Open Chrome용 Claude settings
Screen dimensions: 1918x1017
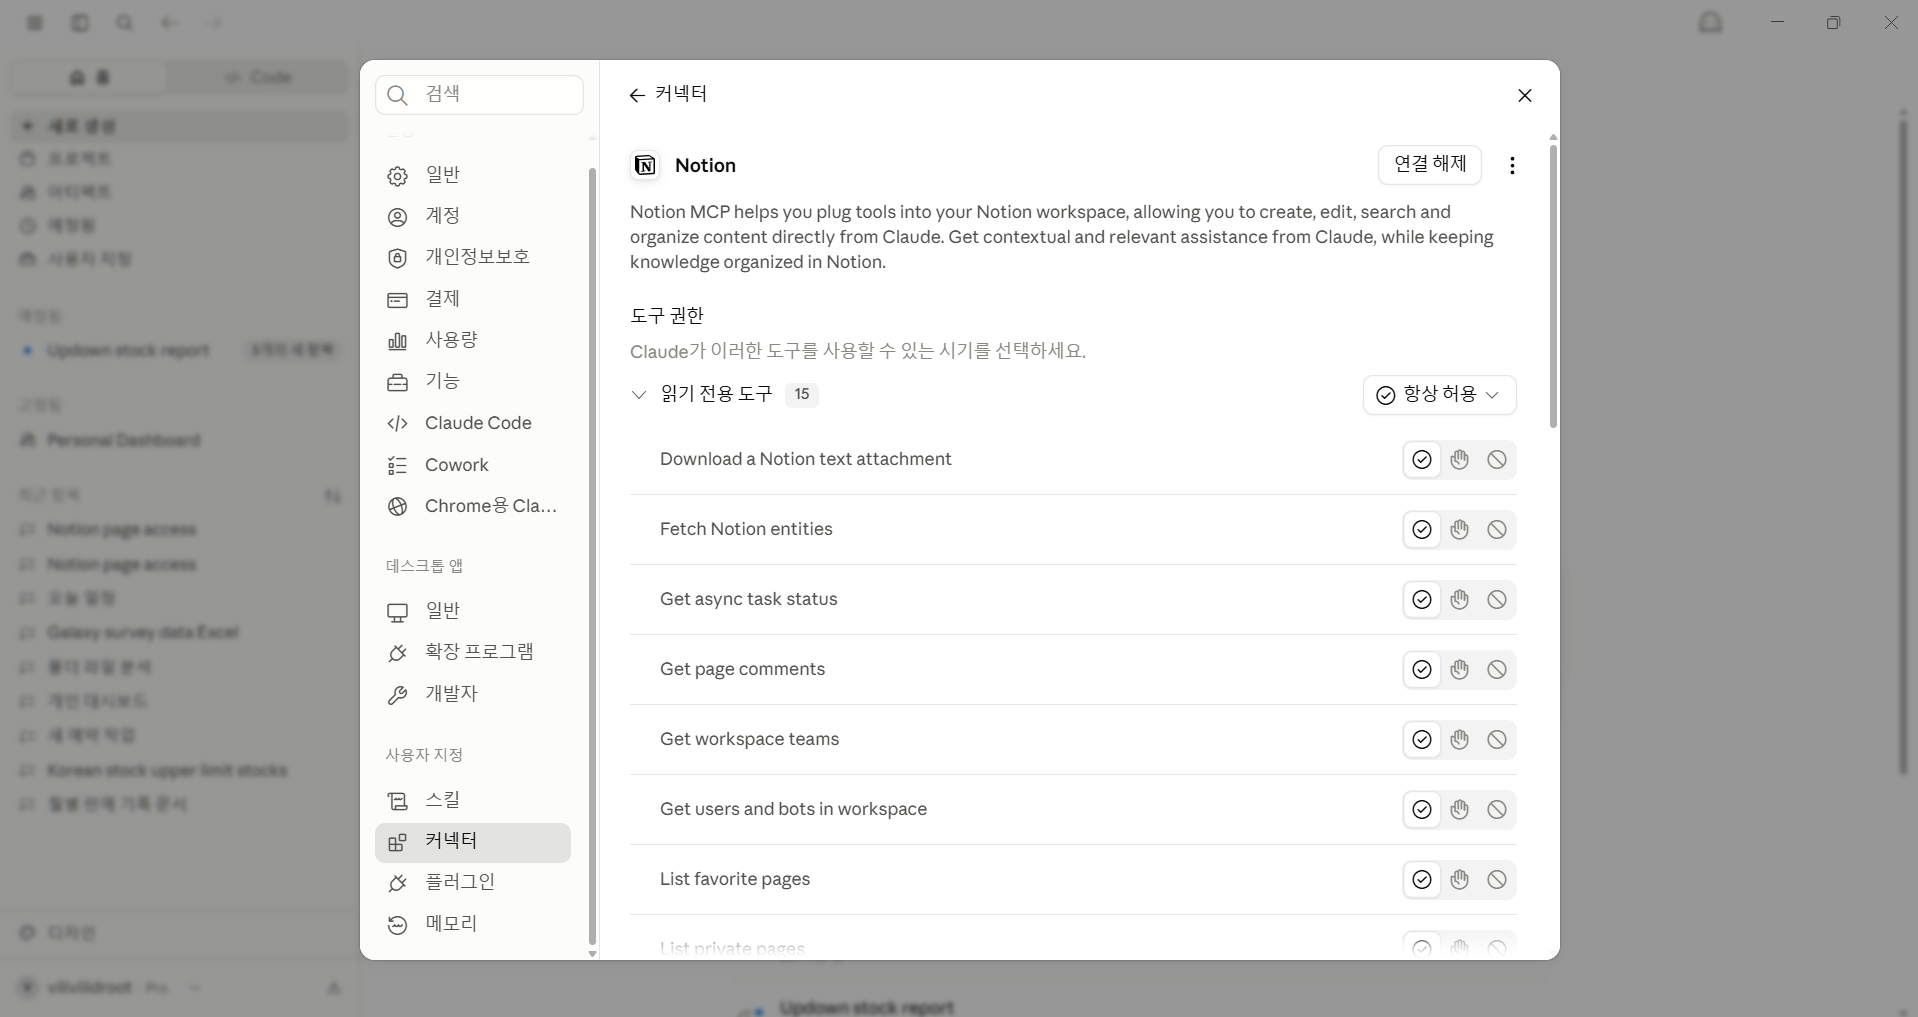point(473,506)
